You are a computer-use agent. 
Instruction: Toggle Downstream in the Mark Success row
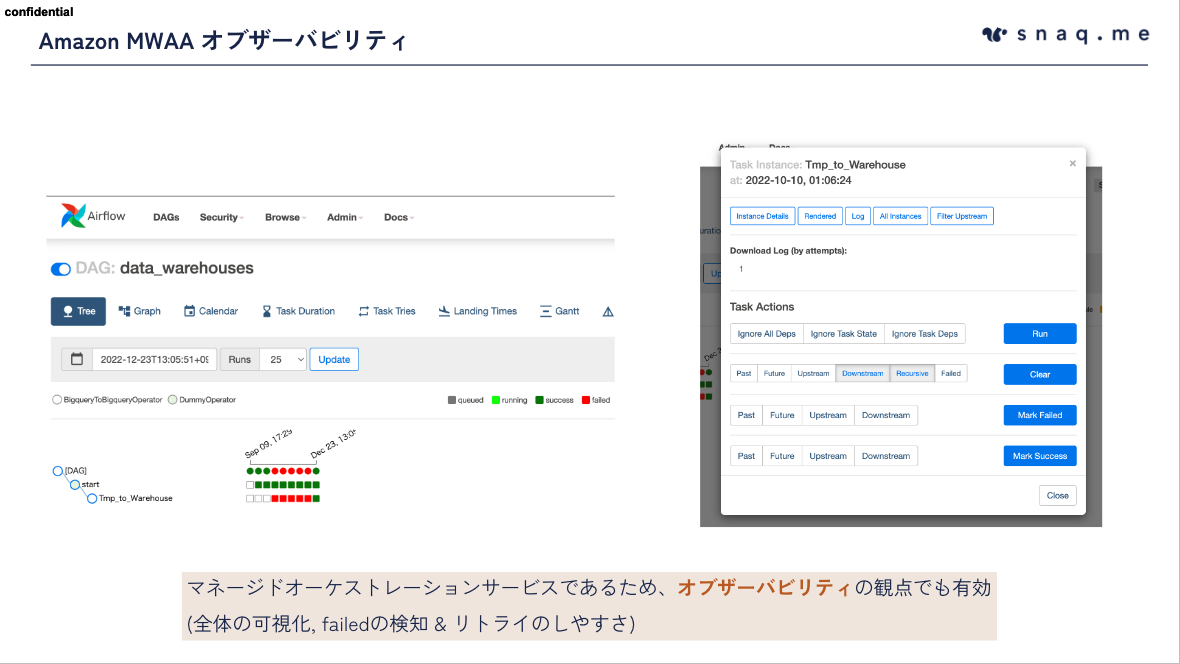click(886, 455)
